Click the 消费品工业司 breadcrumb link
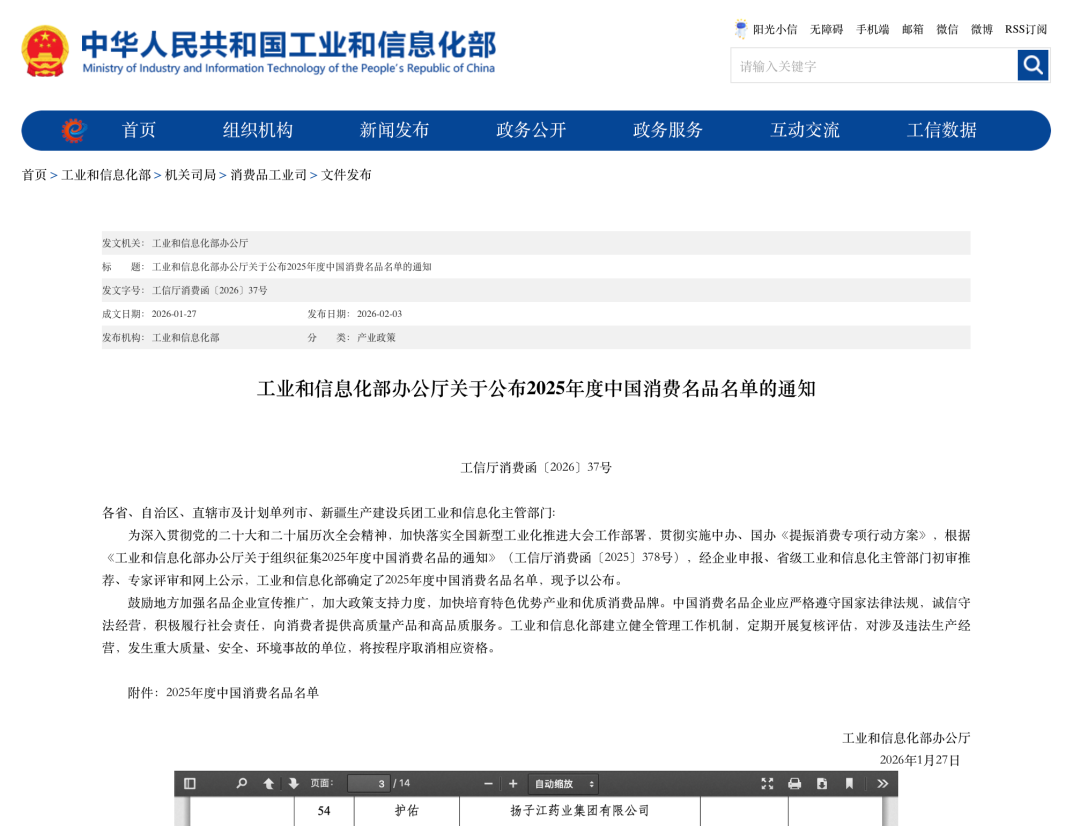The width and height of the screenshot is (1080, 826). point(268,175)
